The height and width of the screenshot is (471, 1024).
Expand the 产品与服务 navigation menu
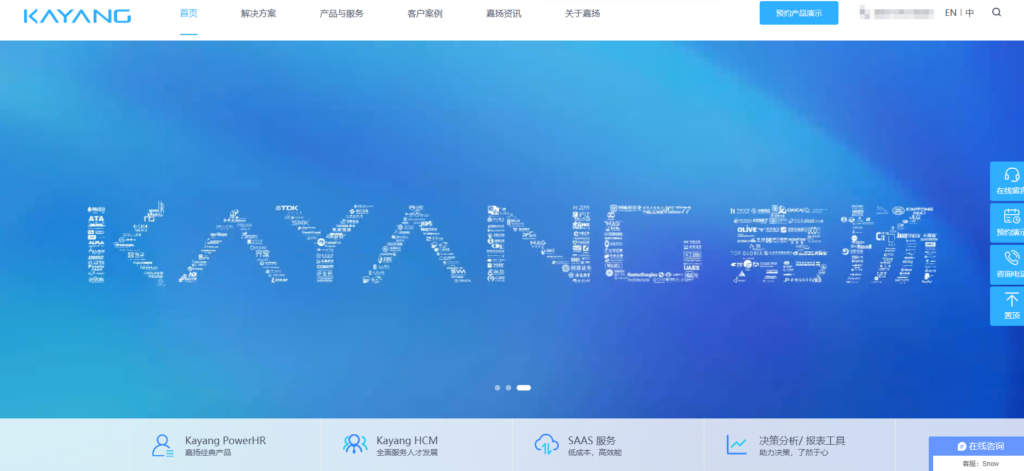click(342, 15)
